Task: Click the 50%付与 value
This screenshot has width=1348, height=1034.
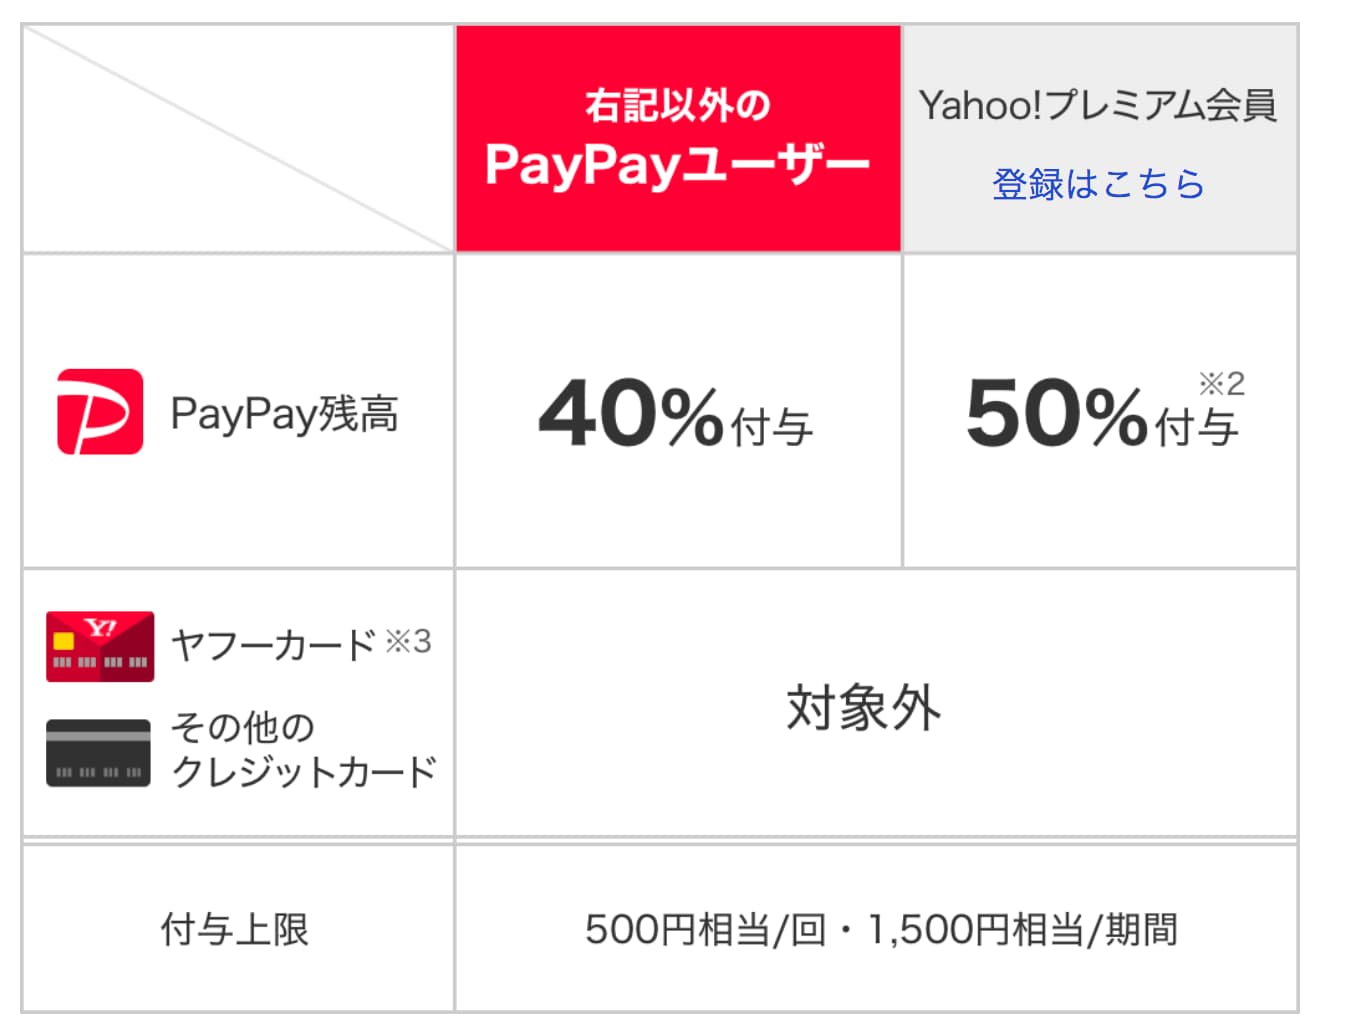Action: coord(1103,411)
